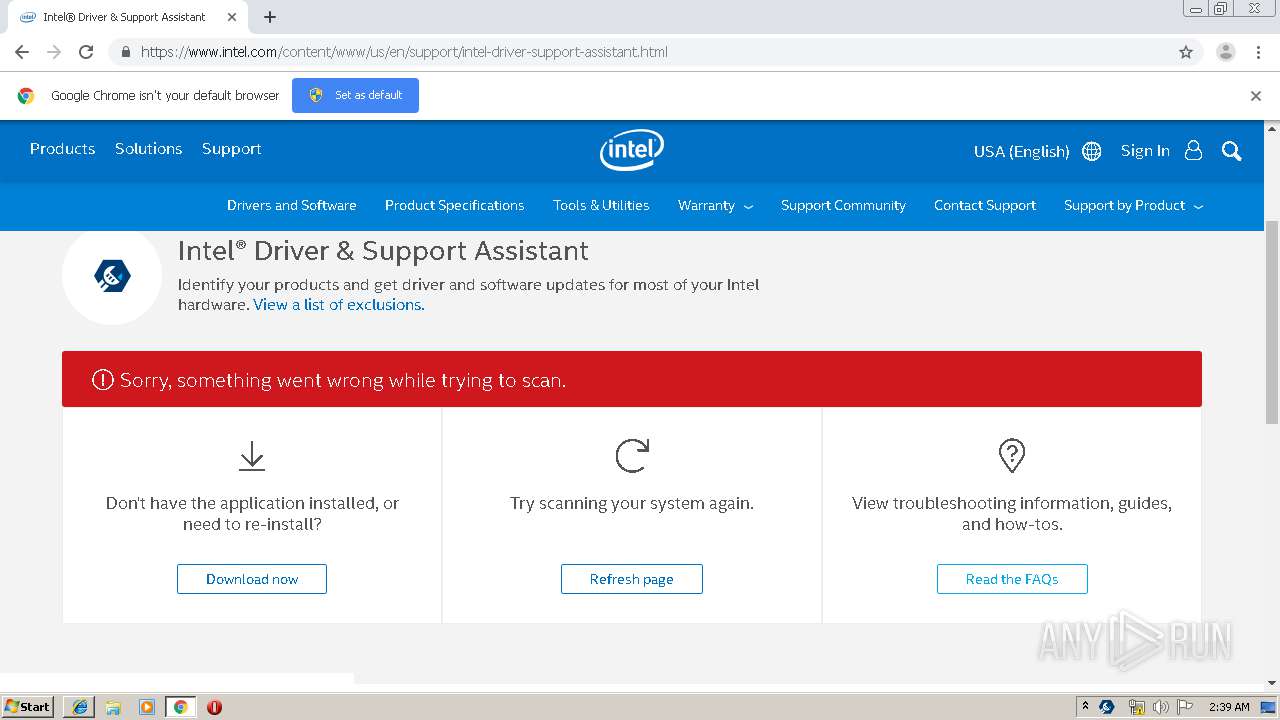The height and width of the screenshot is (720, 1280).
Task: Bookmark this page with star icon
Action: [x=1186, y=52]
